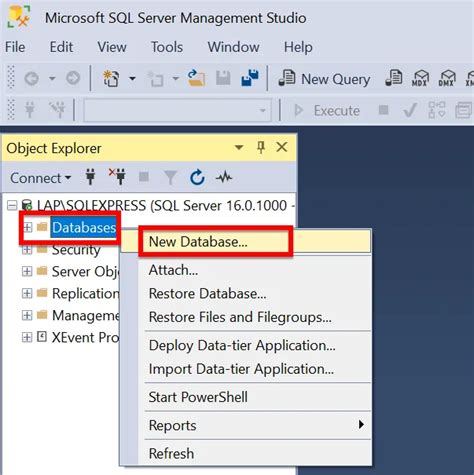The image size is (474, 475).
Task: Open the Edit menu
Action: click(x=61, y=47)
